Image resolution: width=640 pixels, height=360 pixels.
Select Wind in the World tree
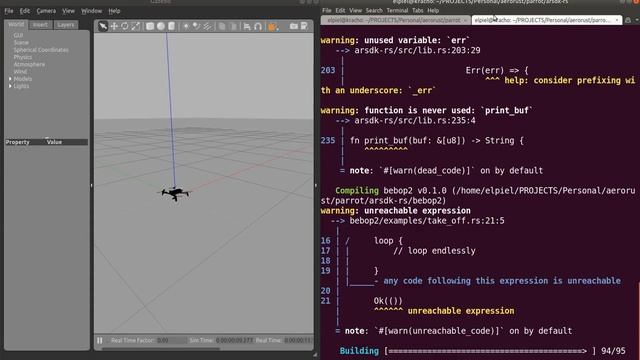click(x=20, y=71)
